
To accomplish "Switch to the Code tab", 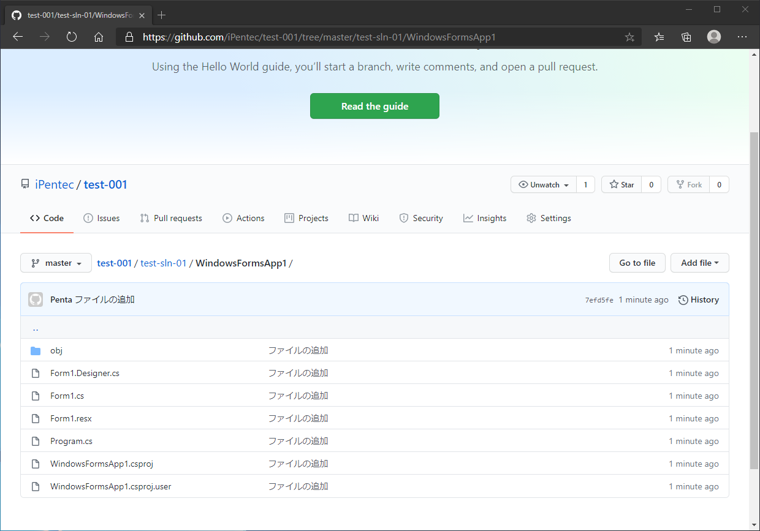I will click(x=47, y=218).
